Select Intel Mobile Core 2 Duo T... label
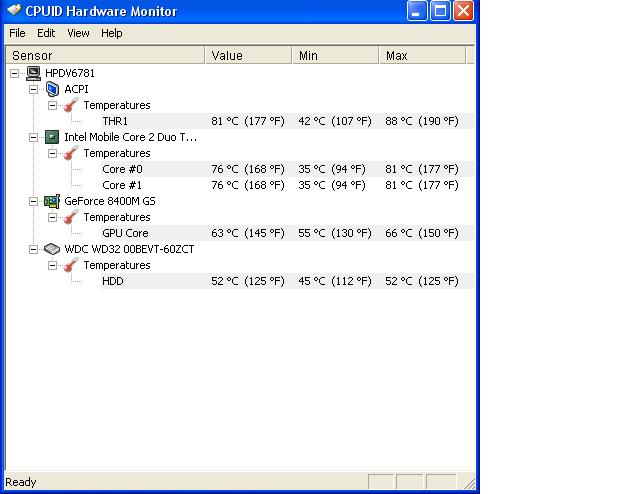Image resolution: width=640 pixels, height=494 pixels. pyautogui.click(x=131, y=137)
